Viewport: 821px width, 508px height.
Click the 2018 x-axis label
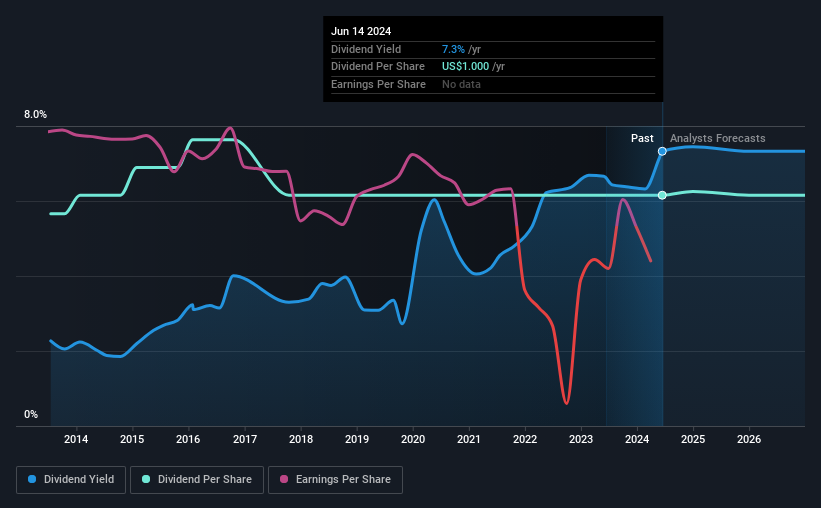point(301,439)
